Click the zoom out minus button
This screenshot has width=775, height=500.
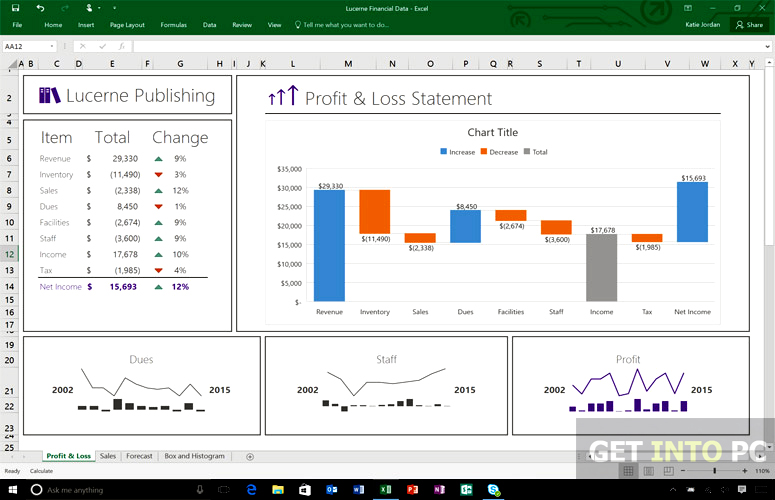click(683, 471)
